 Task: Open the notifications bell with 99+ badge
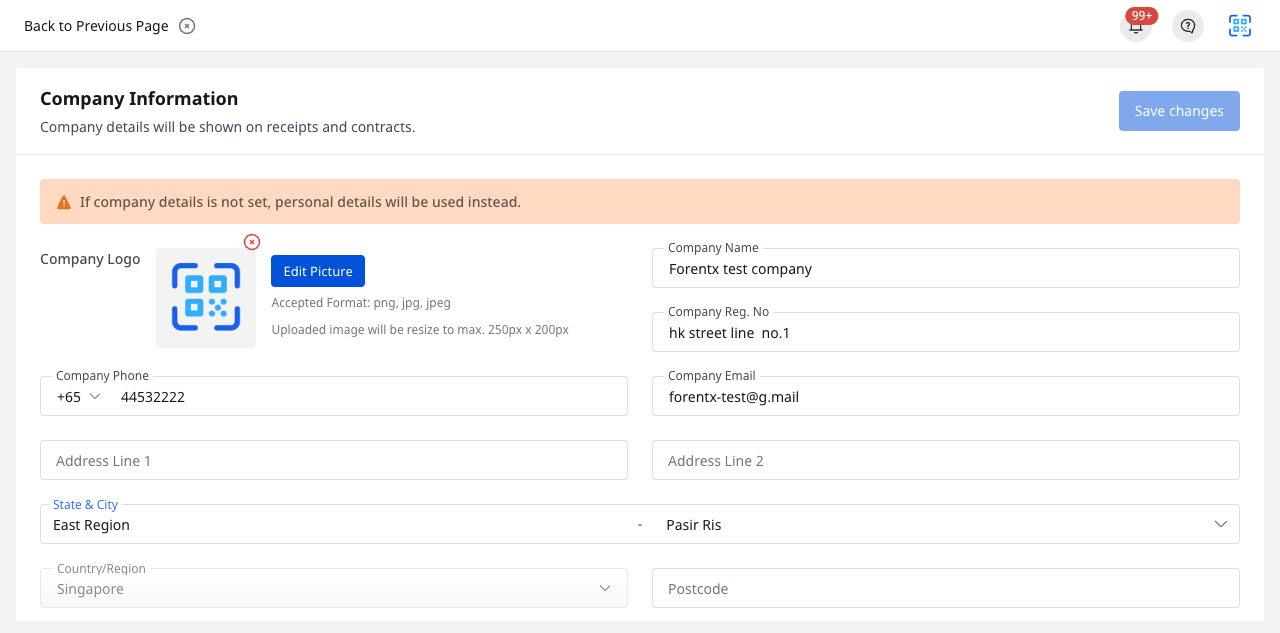pyautogui.click(x=1136, y=26)
